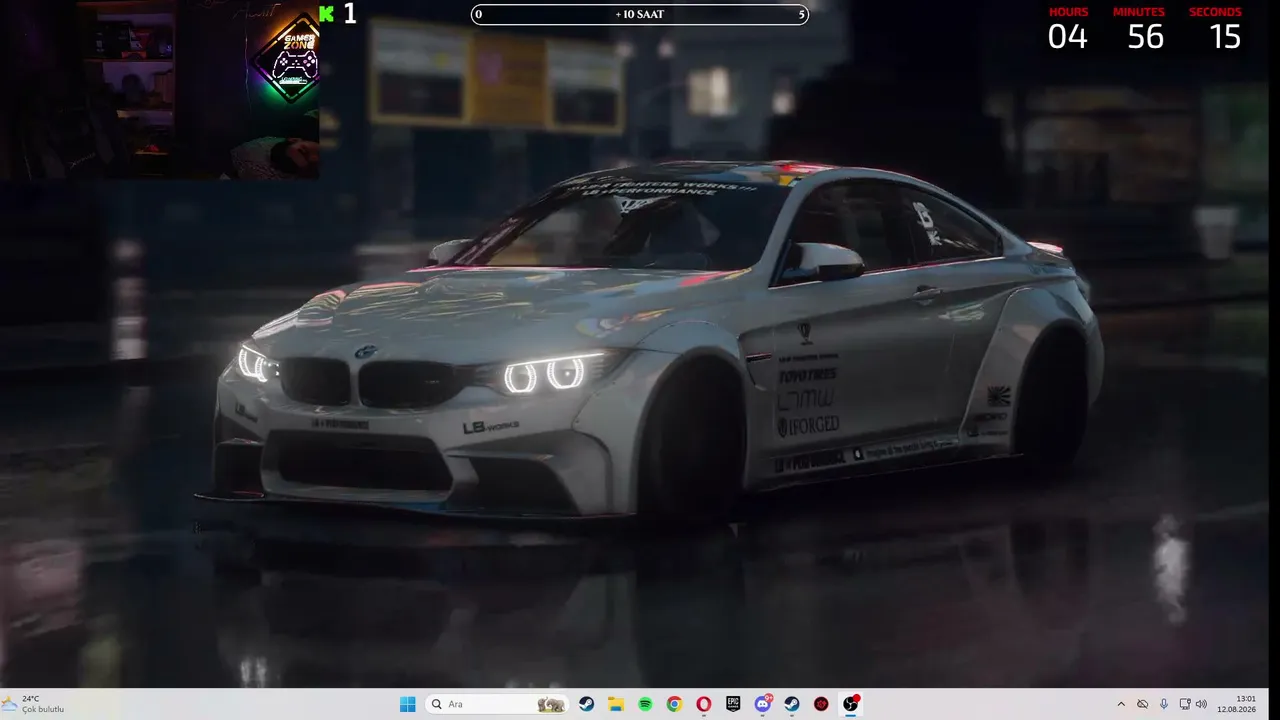The width and height of the screenshot is (1280, 720).
Task: Open the clock and date 12.08.2026
Action: (1238, 704)
